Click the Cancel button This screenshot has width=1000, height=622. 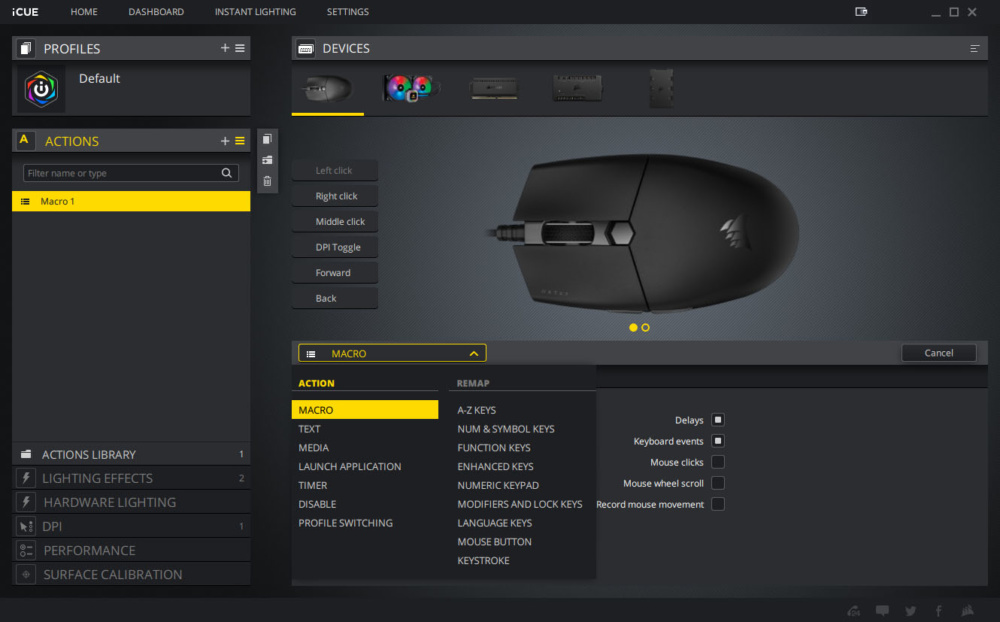pyautogui.click(x=939, y=353)
